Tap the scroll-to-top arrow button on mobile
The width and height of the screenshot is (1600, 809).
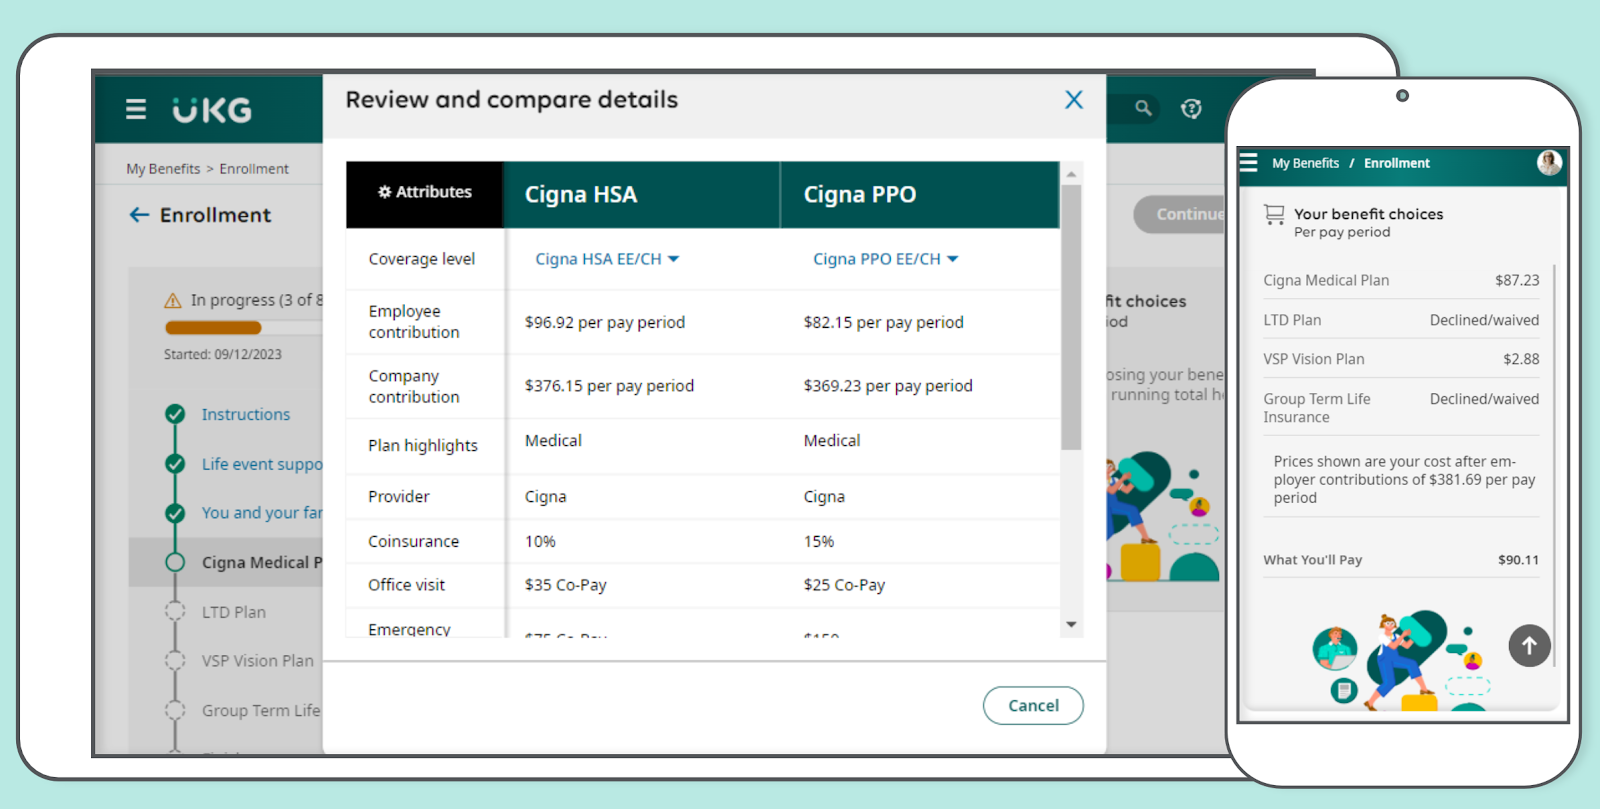(1529, 646)
